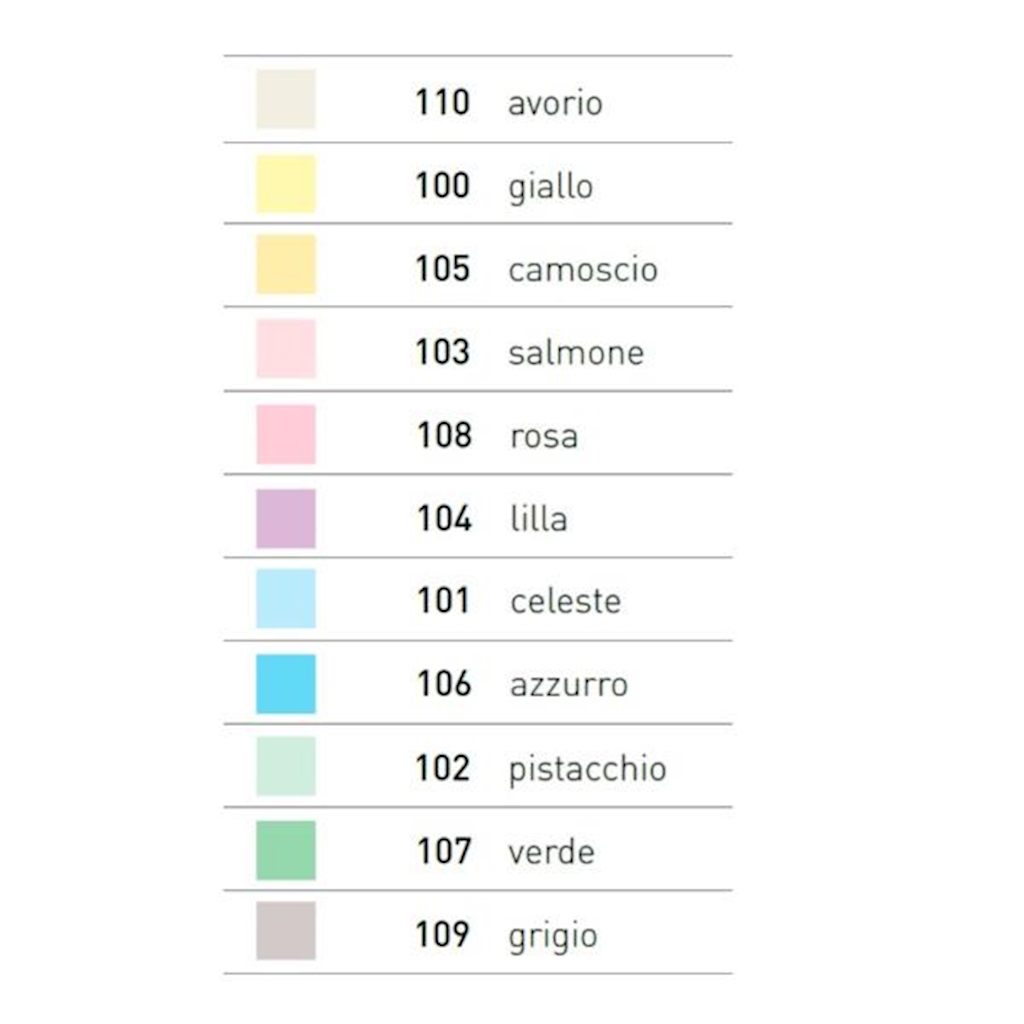Select the giallo yellow swatch
The image size is (1024, 1024).
pyautogui.click(x=286, y=184)
